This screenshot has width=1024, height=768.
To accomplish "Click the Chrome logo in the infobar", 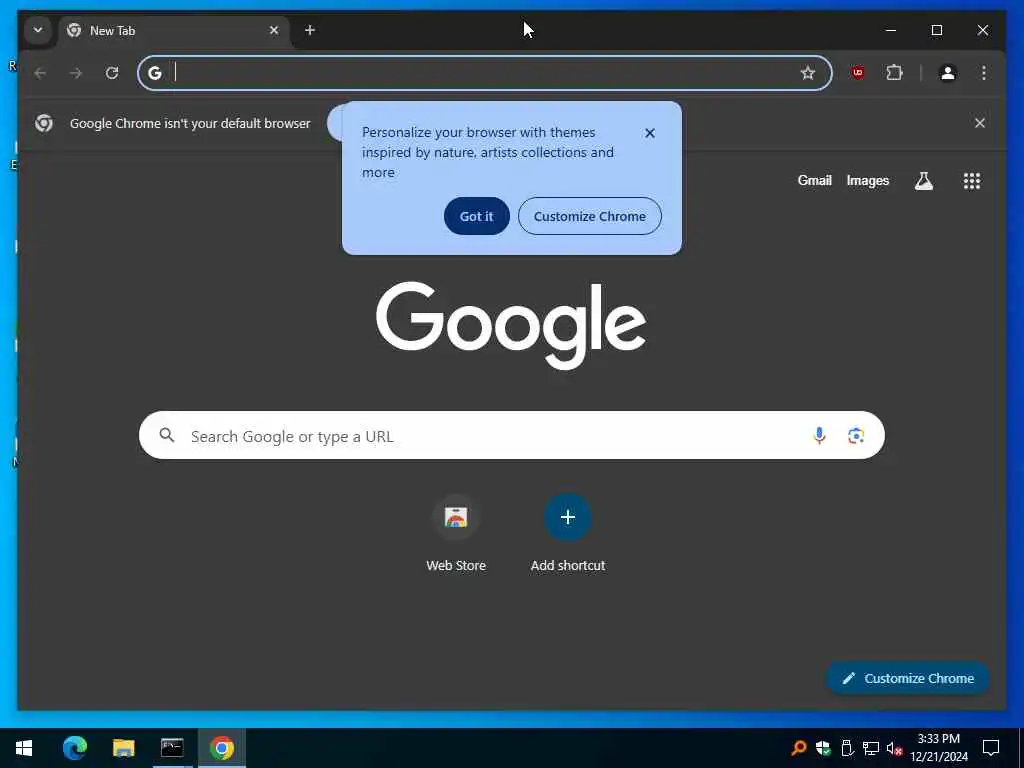I will click(x=44, y=123).
